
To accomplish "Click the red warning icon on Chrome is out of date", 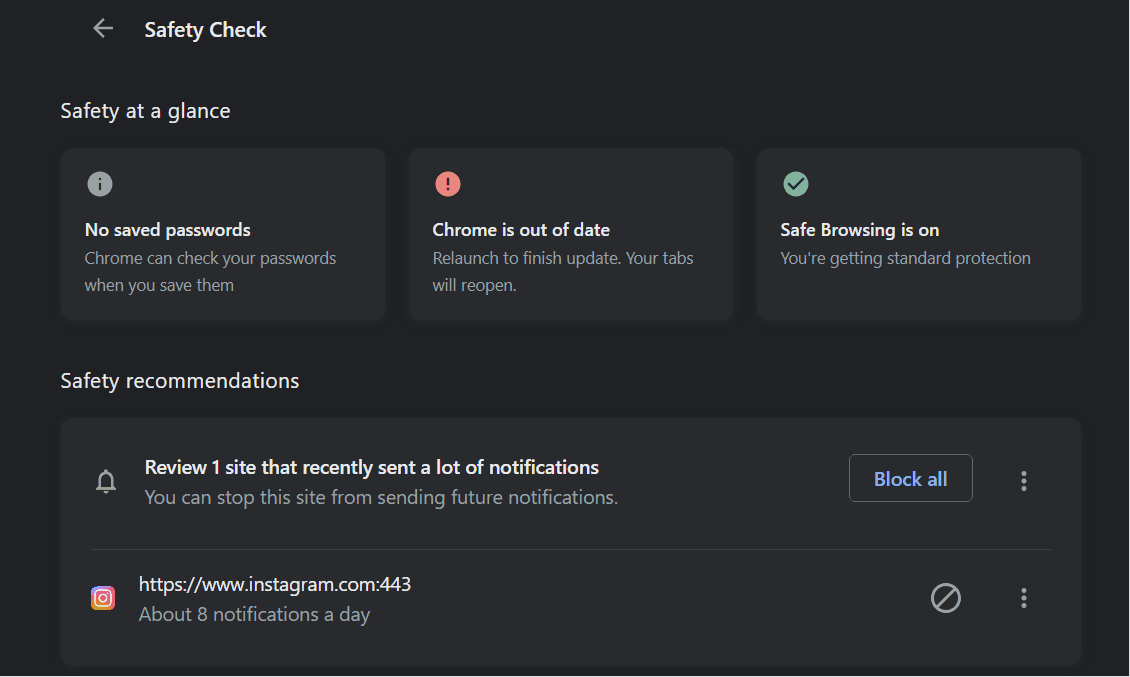I will click(447, 183).
